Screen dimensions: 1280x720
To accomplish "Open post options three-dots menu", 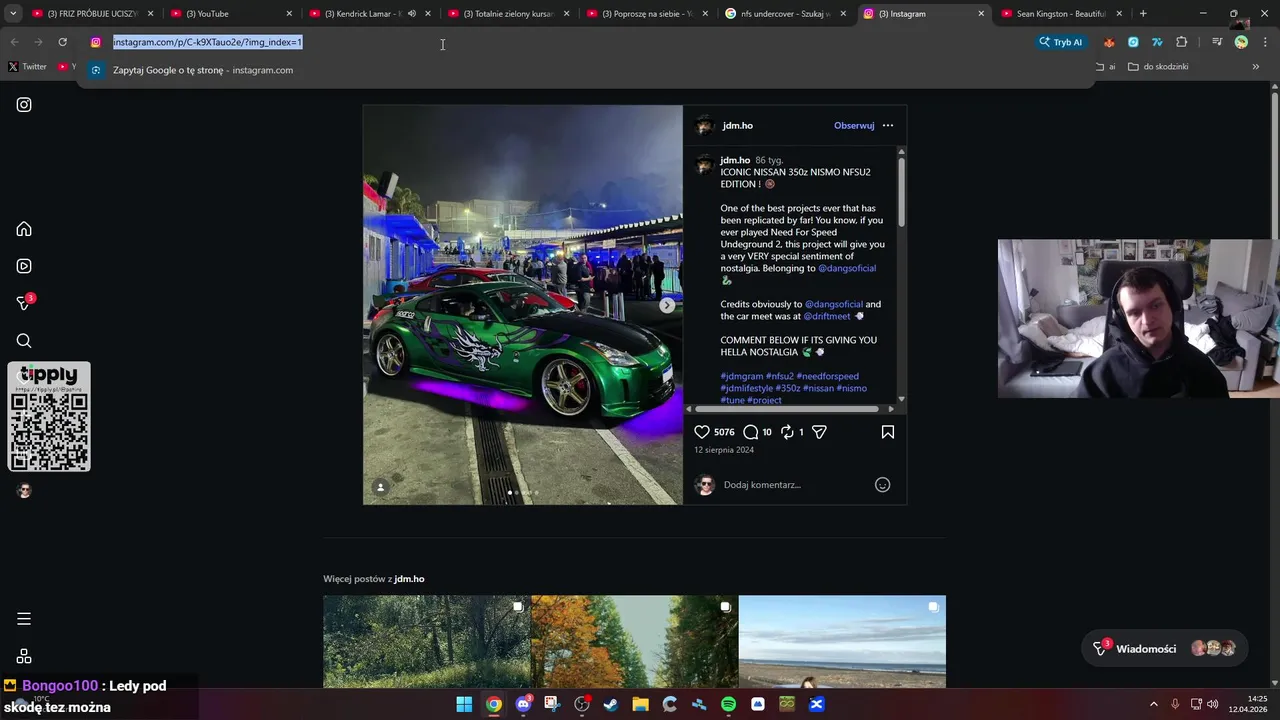I will (888, 126).
